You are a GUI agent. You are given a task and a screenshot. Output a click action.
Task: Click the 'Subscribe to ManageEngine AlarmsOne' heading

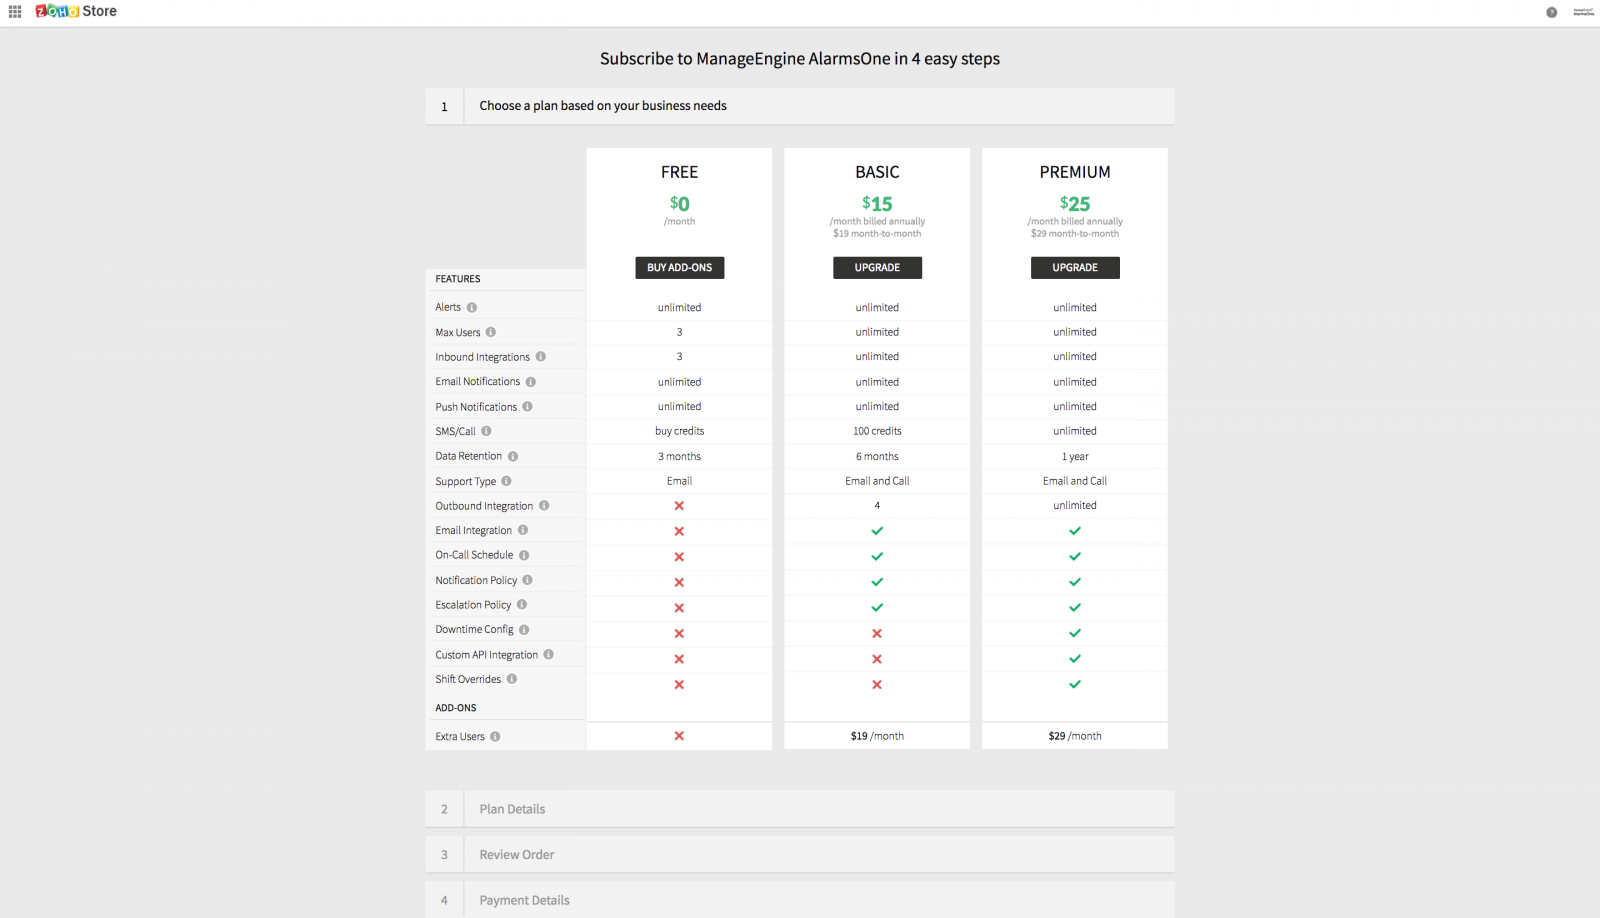pyautogui.click(x=800, y=59)
